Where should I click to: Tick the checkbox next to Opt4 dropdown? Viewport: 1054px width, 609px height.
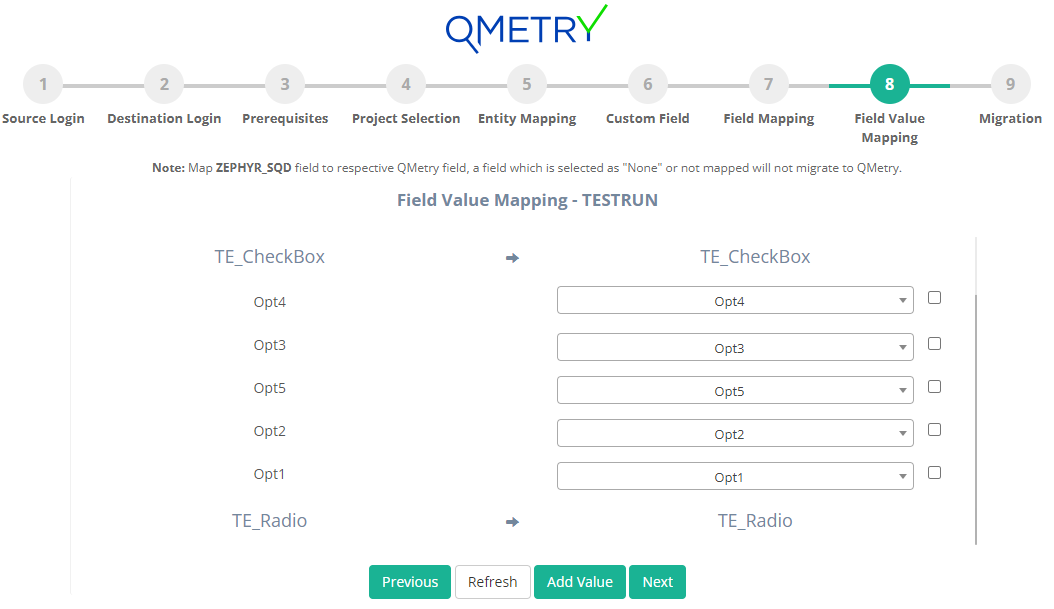[x=934, y=298]
